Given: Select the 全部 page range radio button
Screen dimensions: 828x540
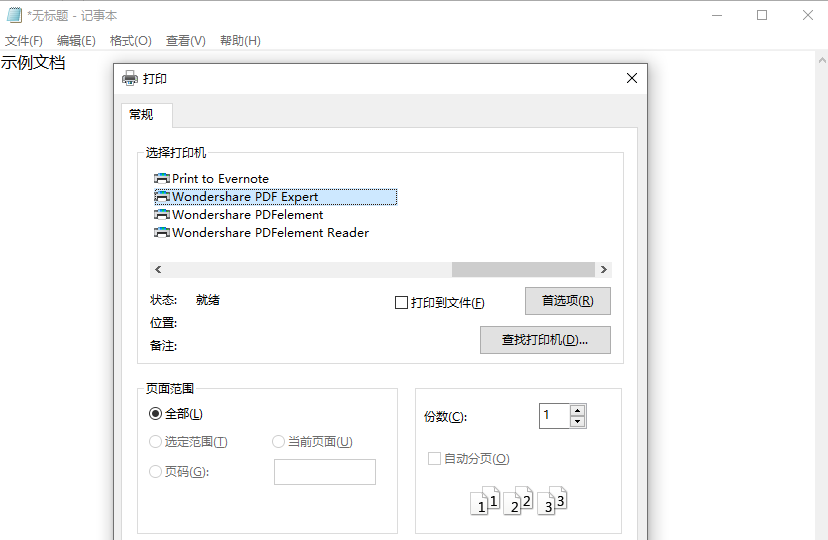Looking at the screenshot, I should point(155,414).
